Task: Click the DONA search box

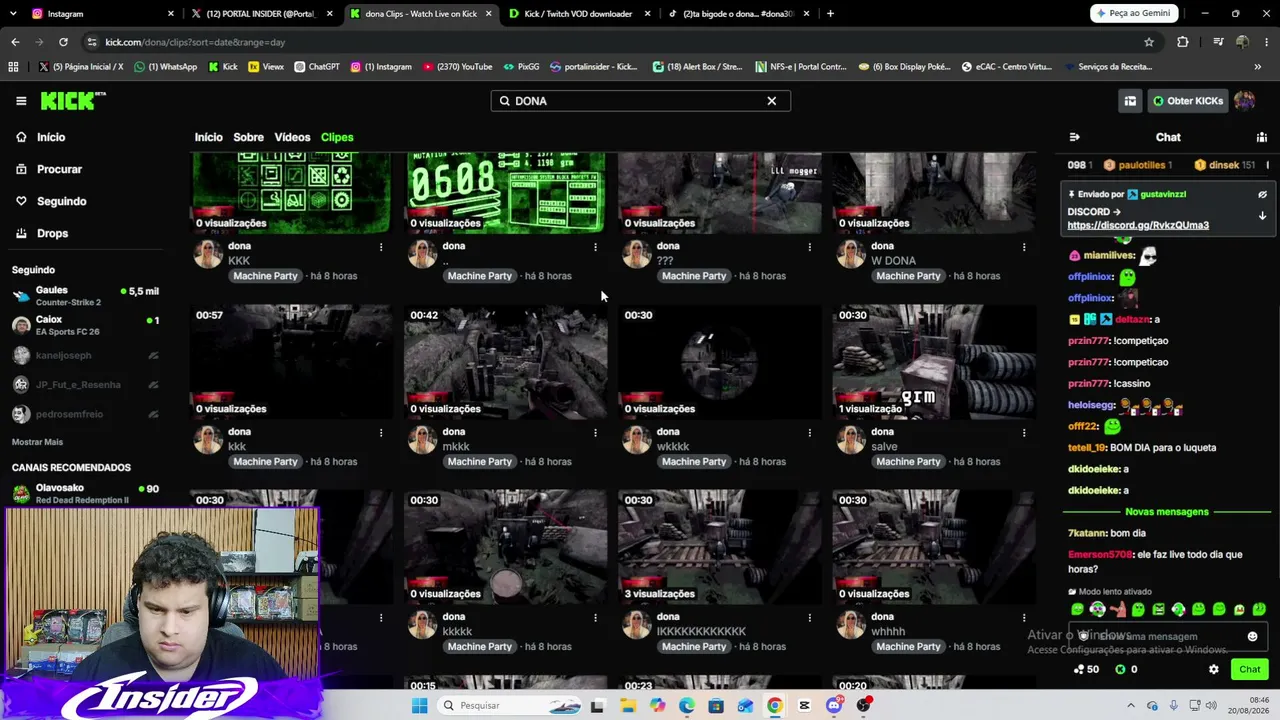Action: 640,101
